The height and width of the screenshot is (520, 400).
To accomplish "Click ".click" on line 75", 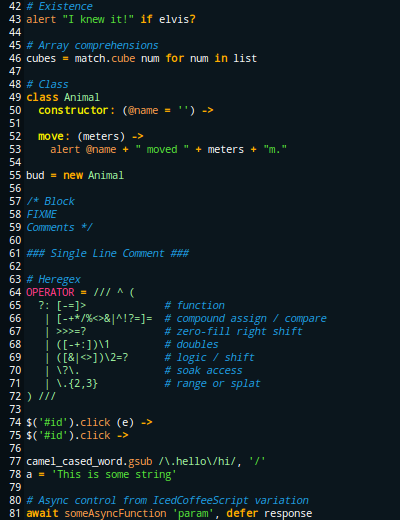I will tap(92, 435).
